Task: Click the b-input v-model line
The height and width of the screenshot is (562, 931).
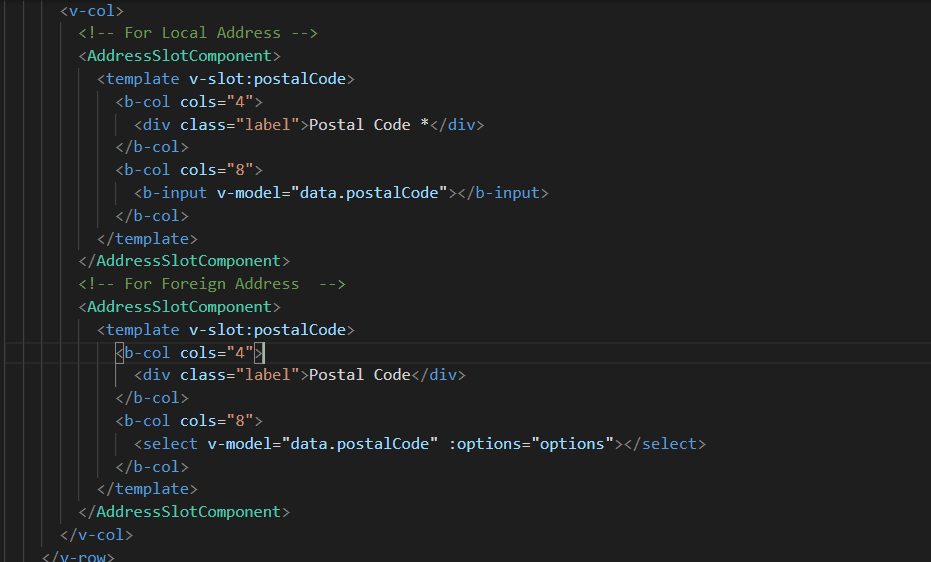Action: (x=341, y=193)
